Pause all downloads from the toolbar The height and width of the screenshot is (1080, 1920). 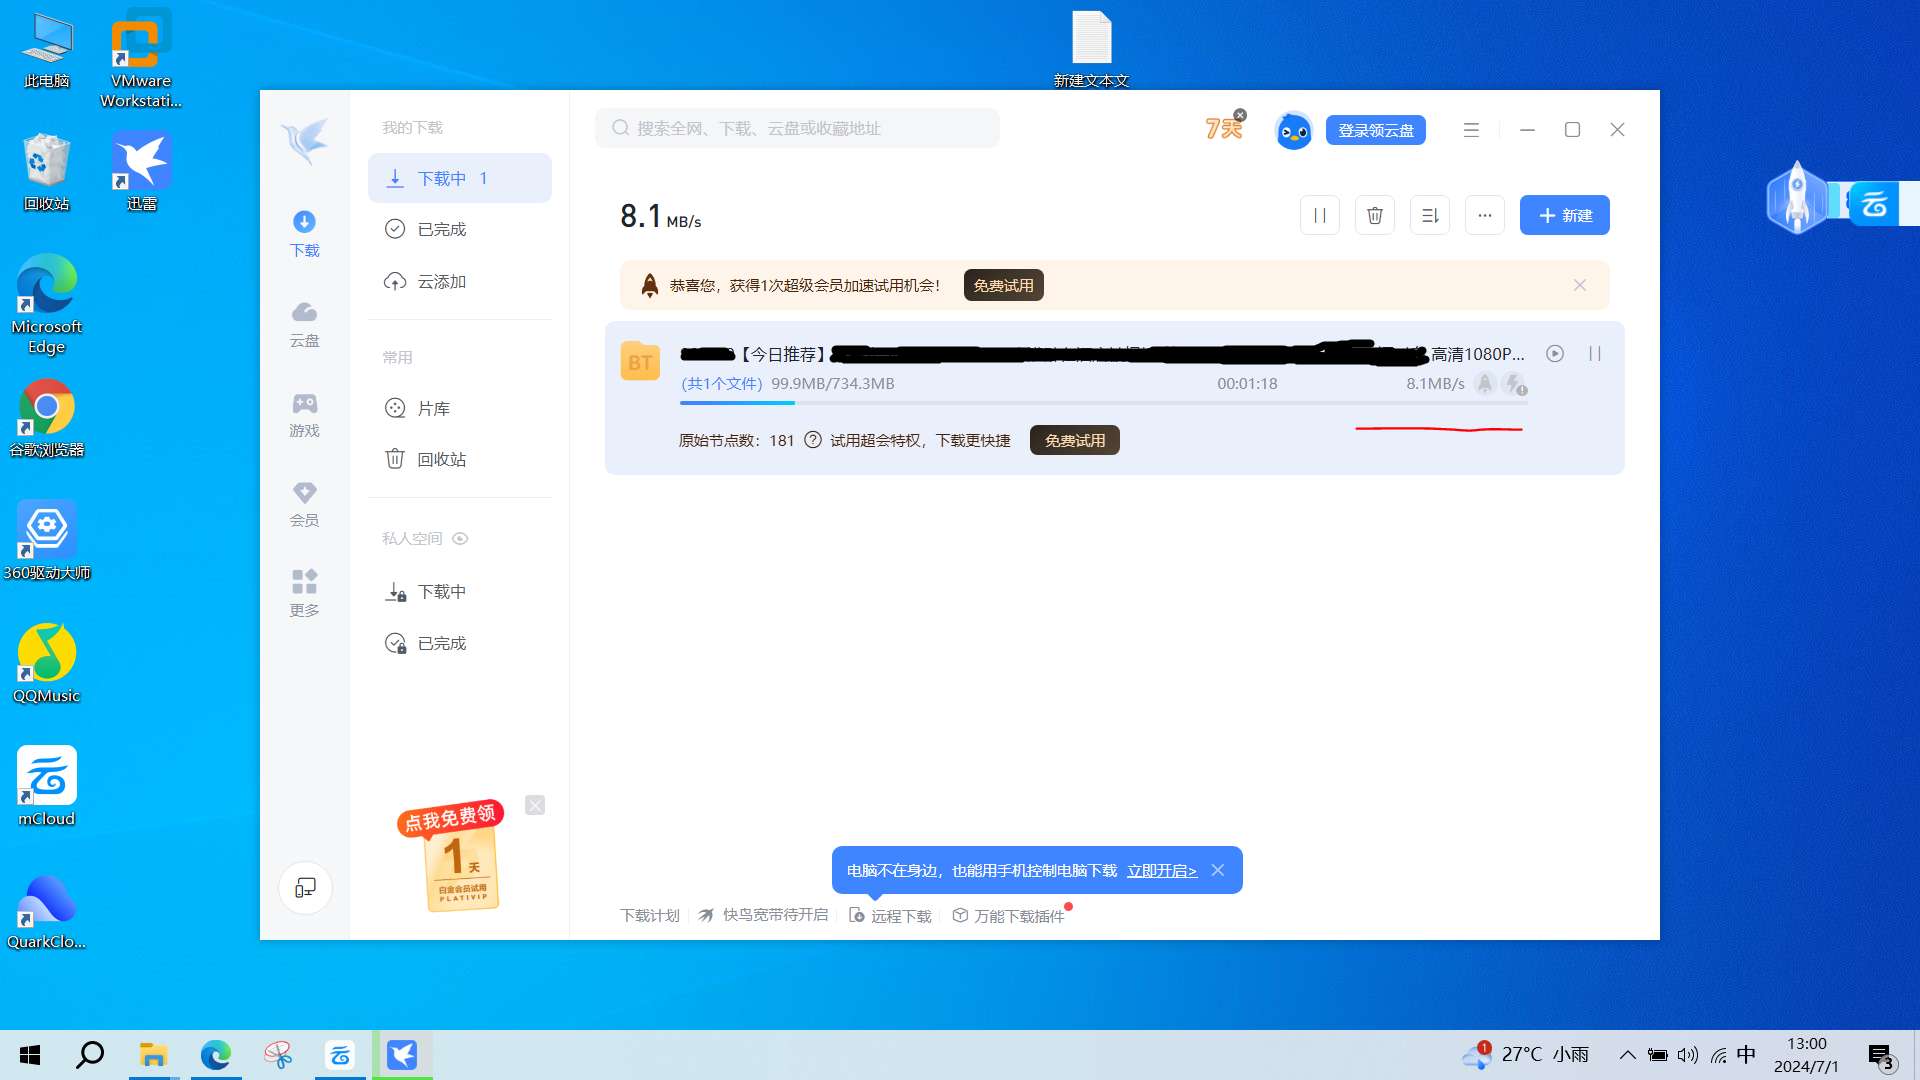(x=1319, y=215)
